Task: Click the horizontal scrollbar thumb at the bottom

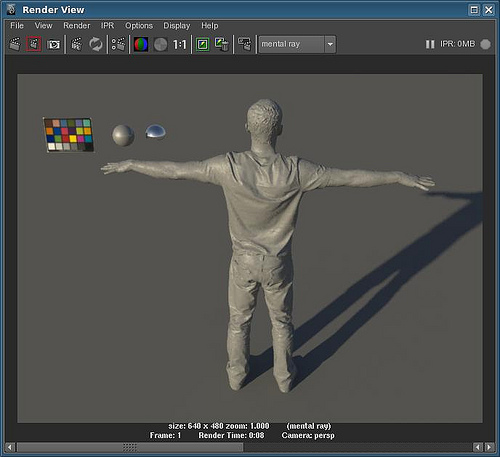Action: coord(130,447)
